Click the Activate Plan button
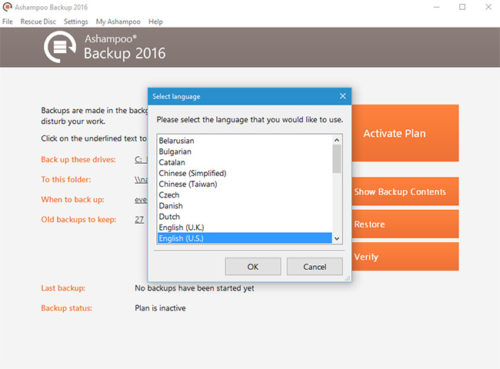This screenshot has width=500, height=369. (405, 133)
